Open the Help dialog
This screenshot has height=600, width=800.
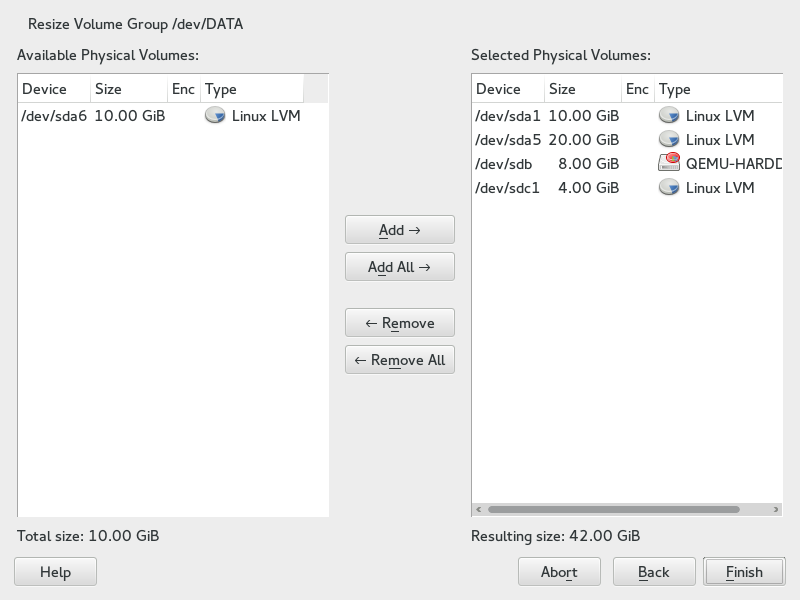55,572
